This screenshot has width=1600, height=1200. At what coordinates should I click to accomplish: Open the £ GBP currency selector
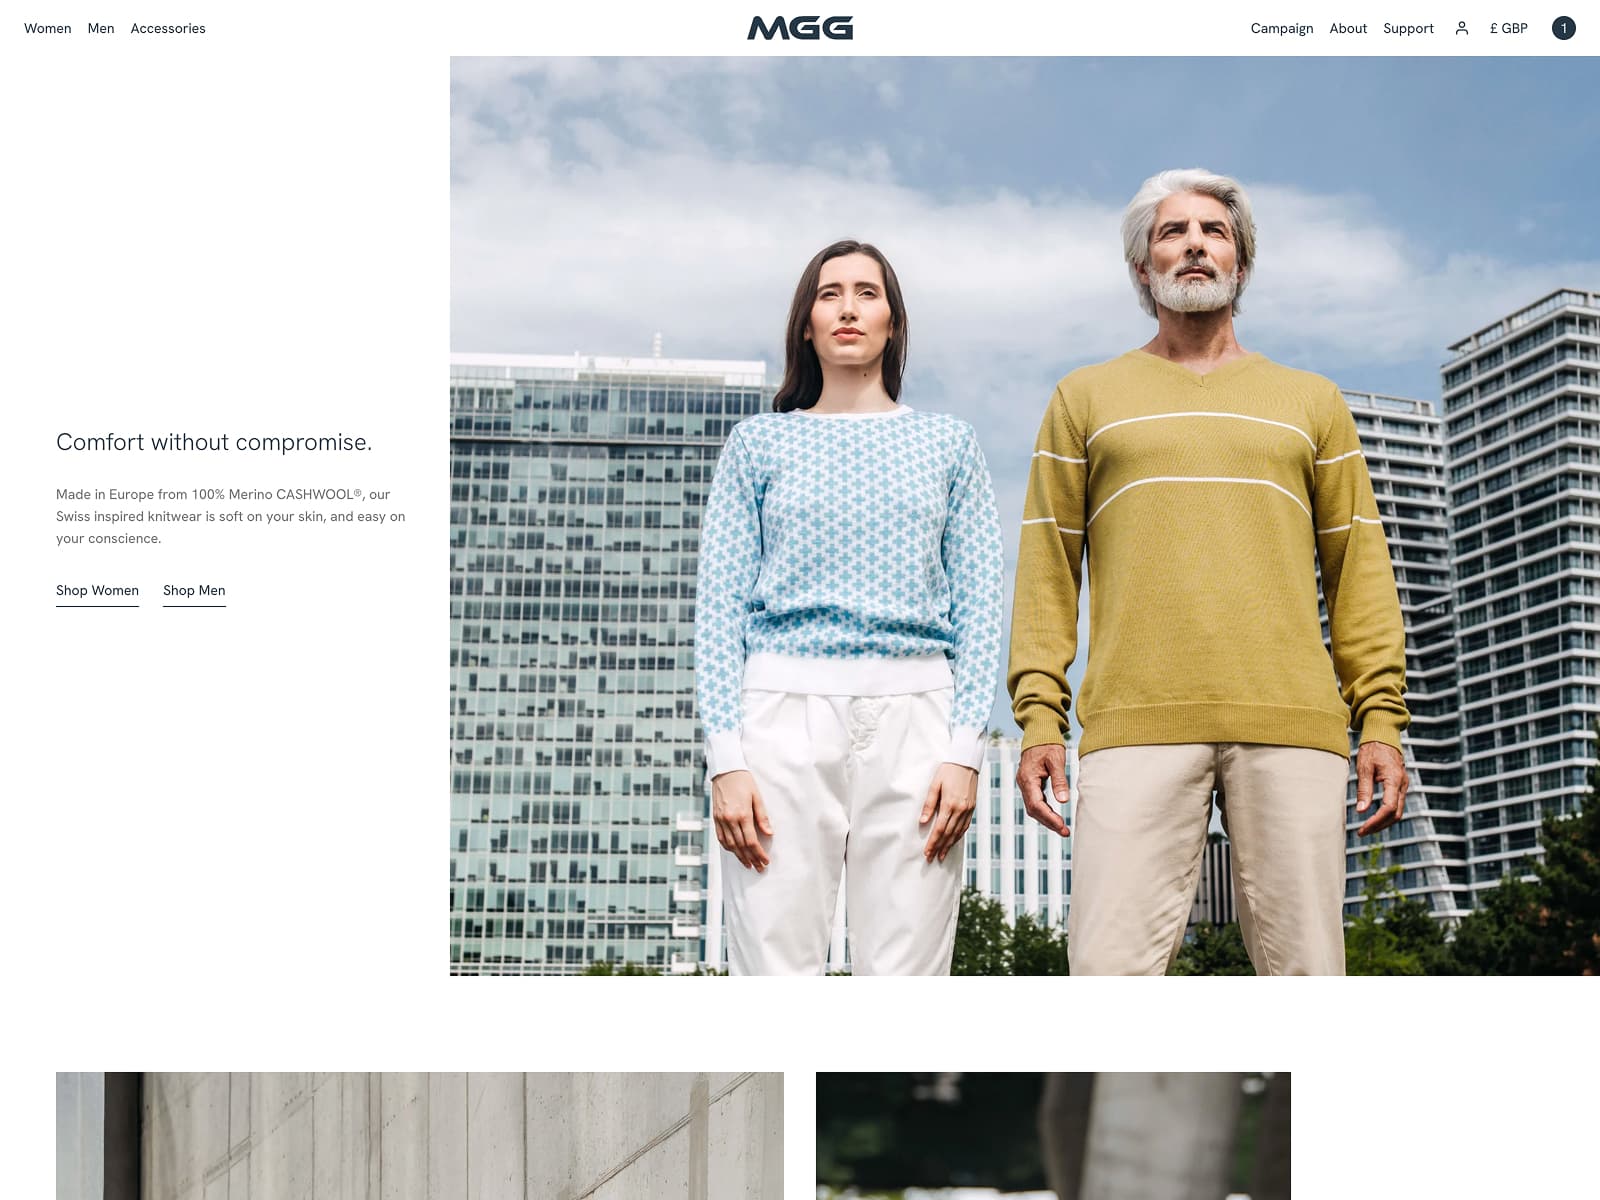1508,28
